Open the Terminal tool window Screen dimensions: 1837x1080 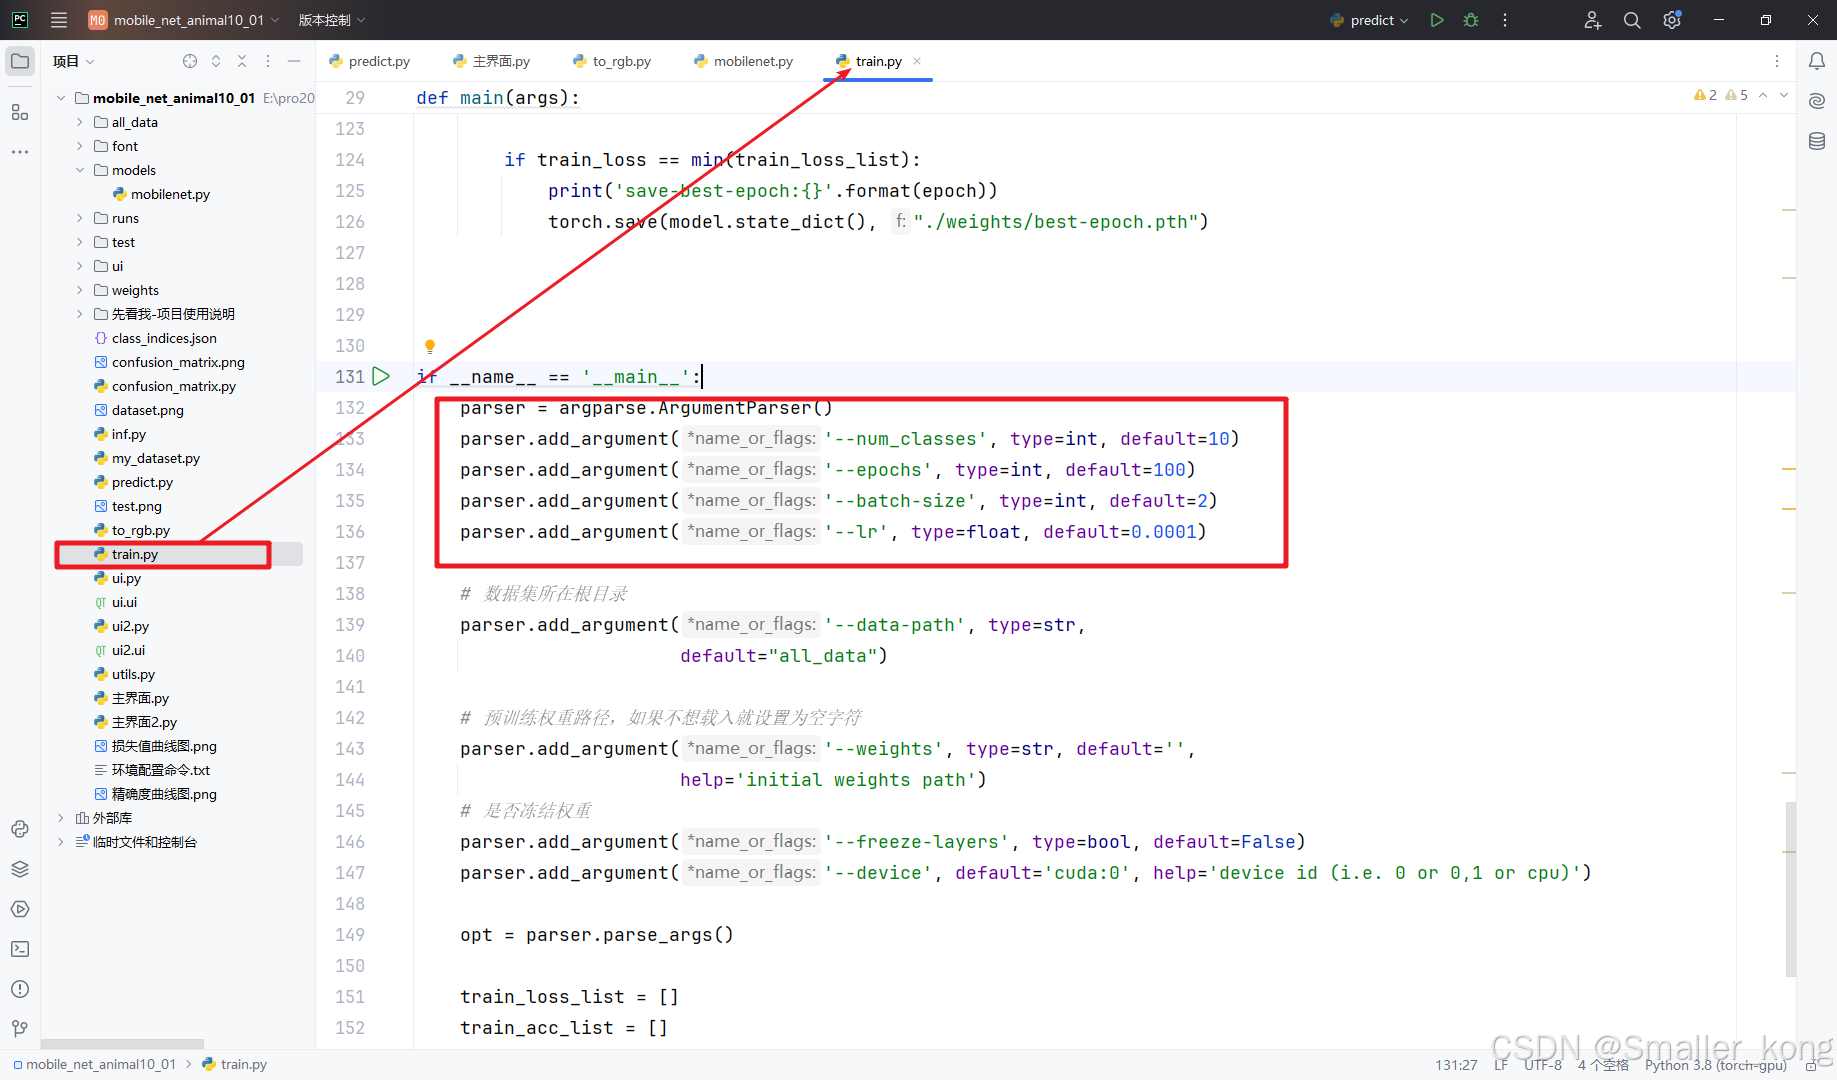pos(20,949)
